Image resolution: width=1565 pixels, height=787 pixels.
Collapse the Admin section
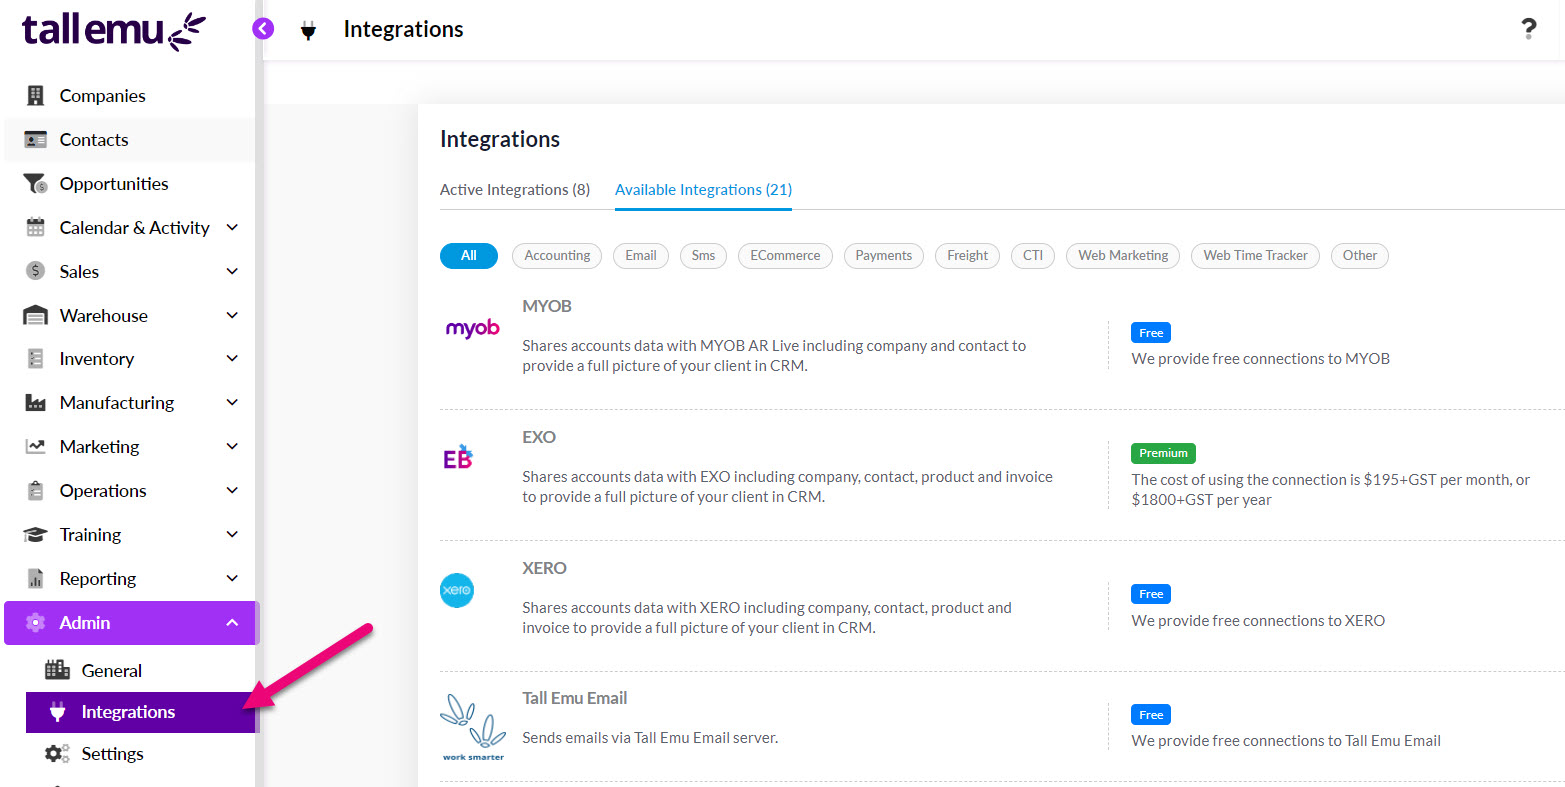pyautogui.click(x=231, y=622)
